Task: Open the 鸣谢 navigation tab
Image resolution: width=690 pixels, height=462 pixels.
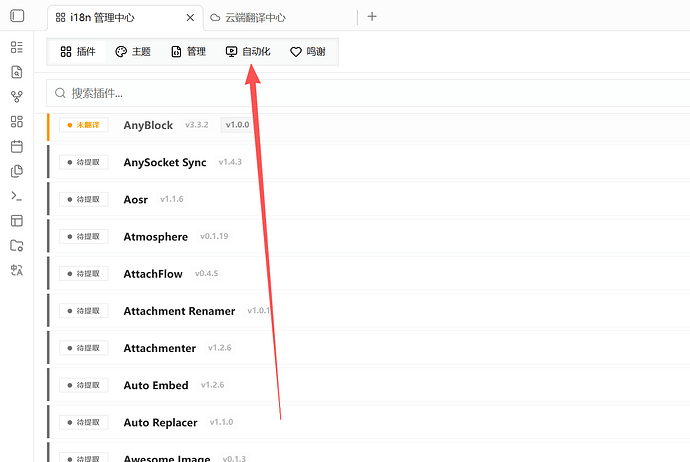Action: coord(308,52)
